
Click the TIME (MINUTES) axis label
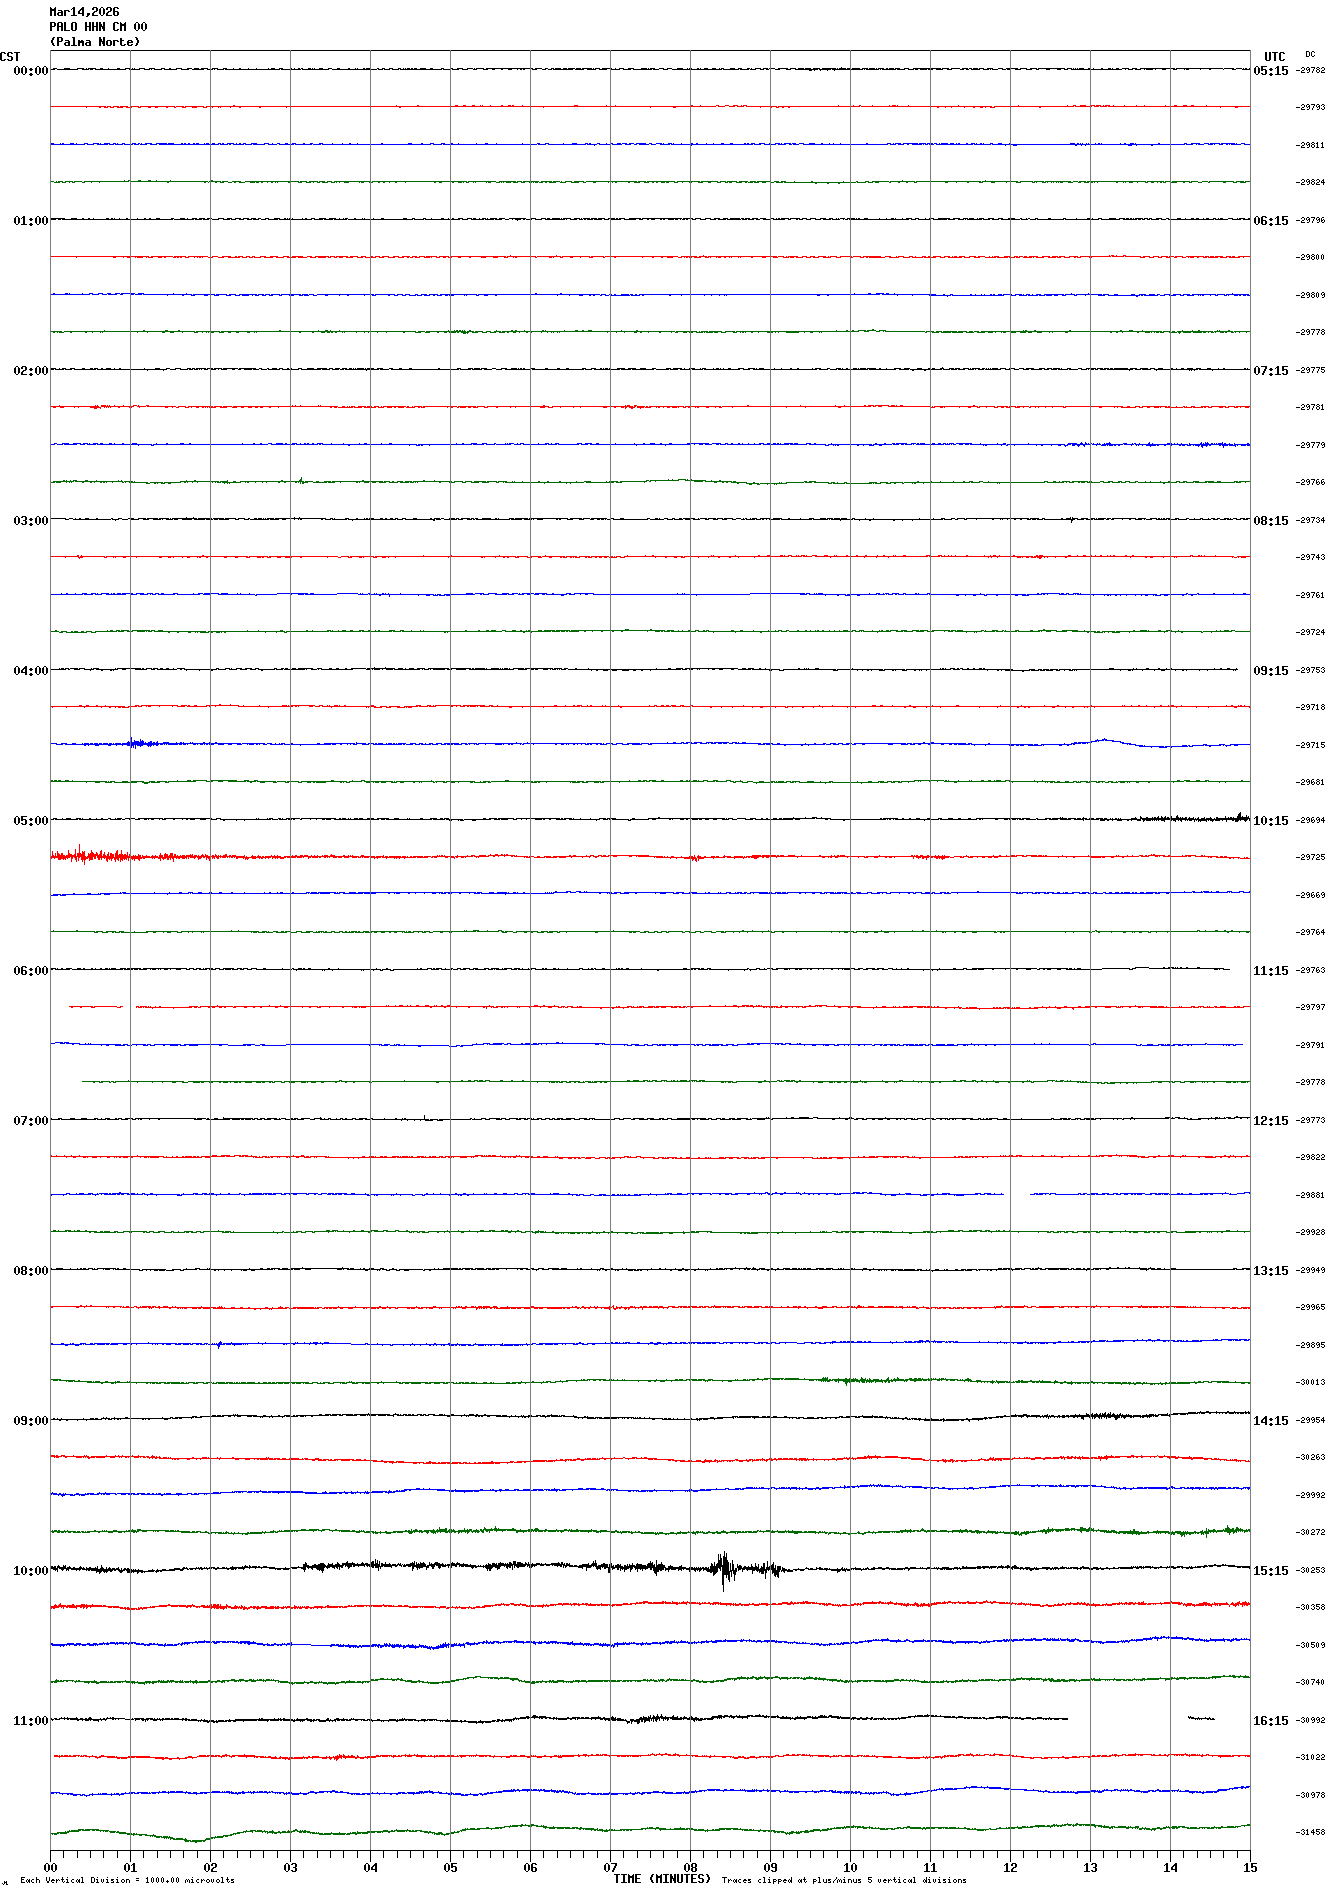click(x=661, y=1879)
